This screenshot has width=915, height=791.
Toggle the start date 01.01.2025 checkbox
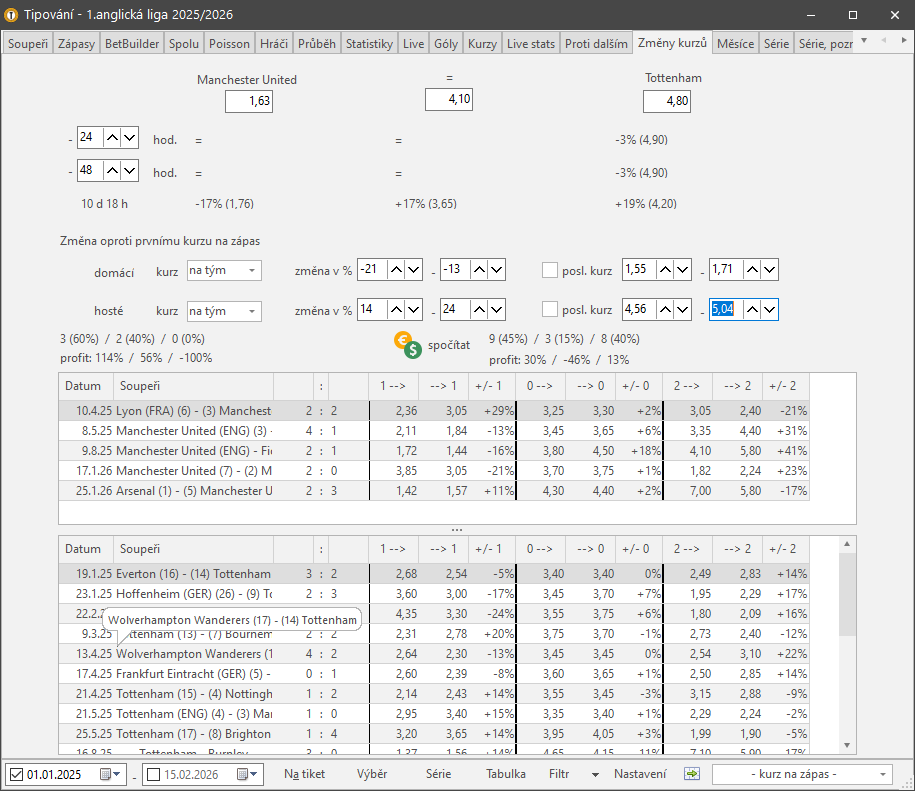16,774
